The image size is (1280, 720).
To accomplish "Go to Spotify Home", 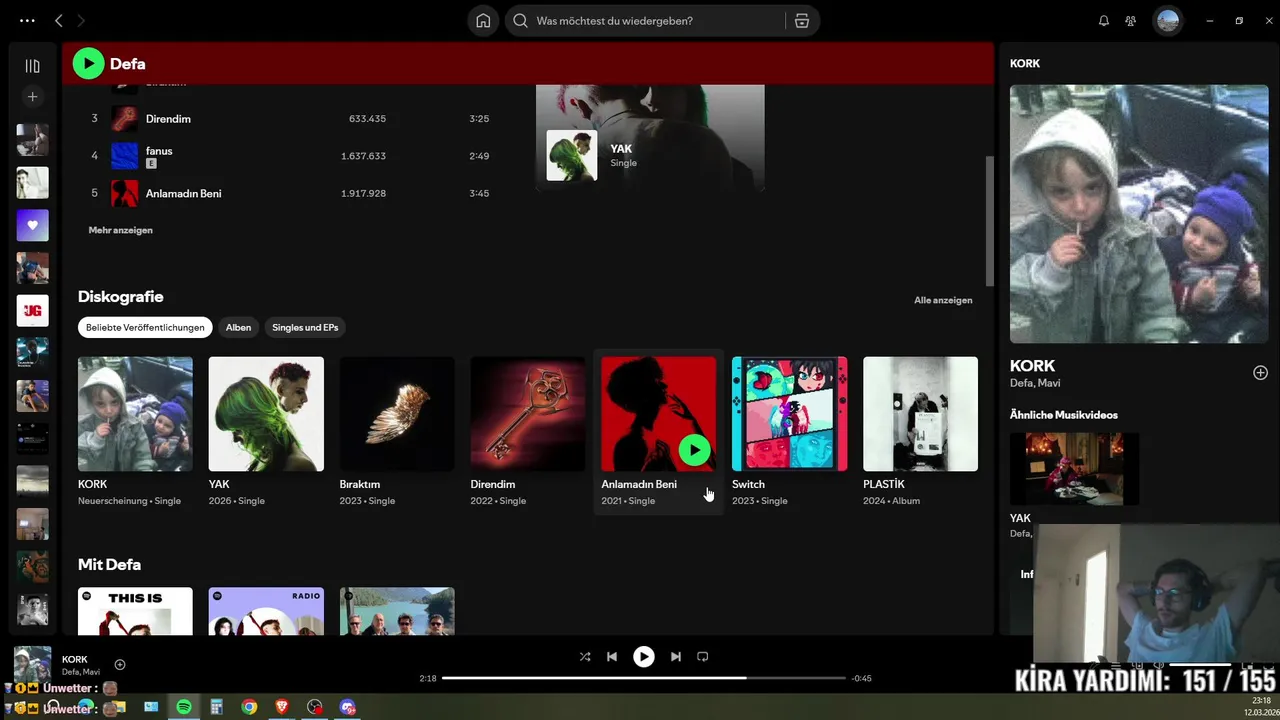I will [x=483, y=20].
